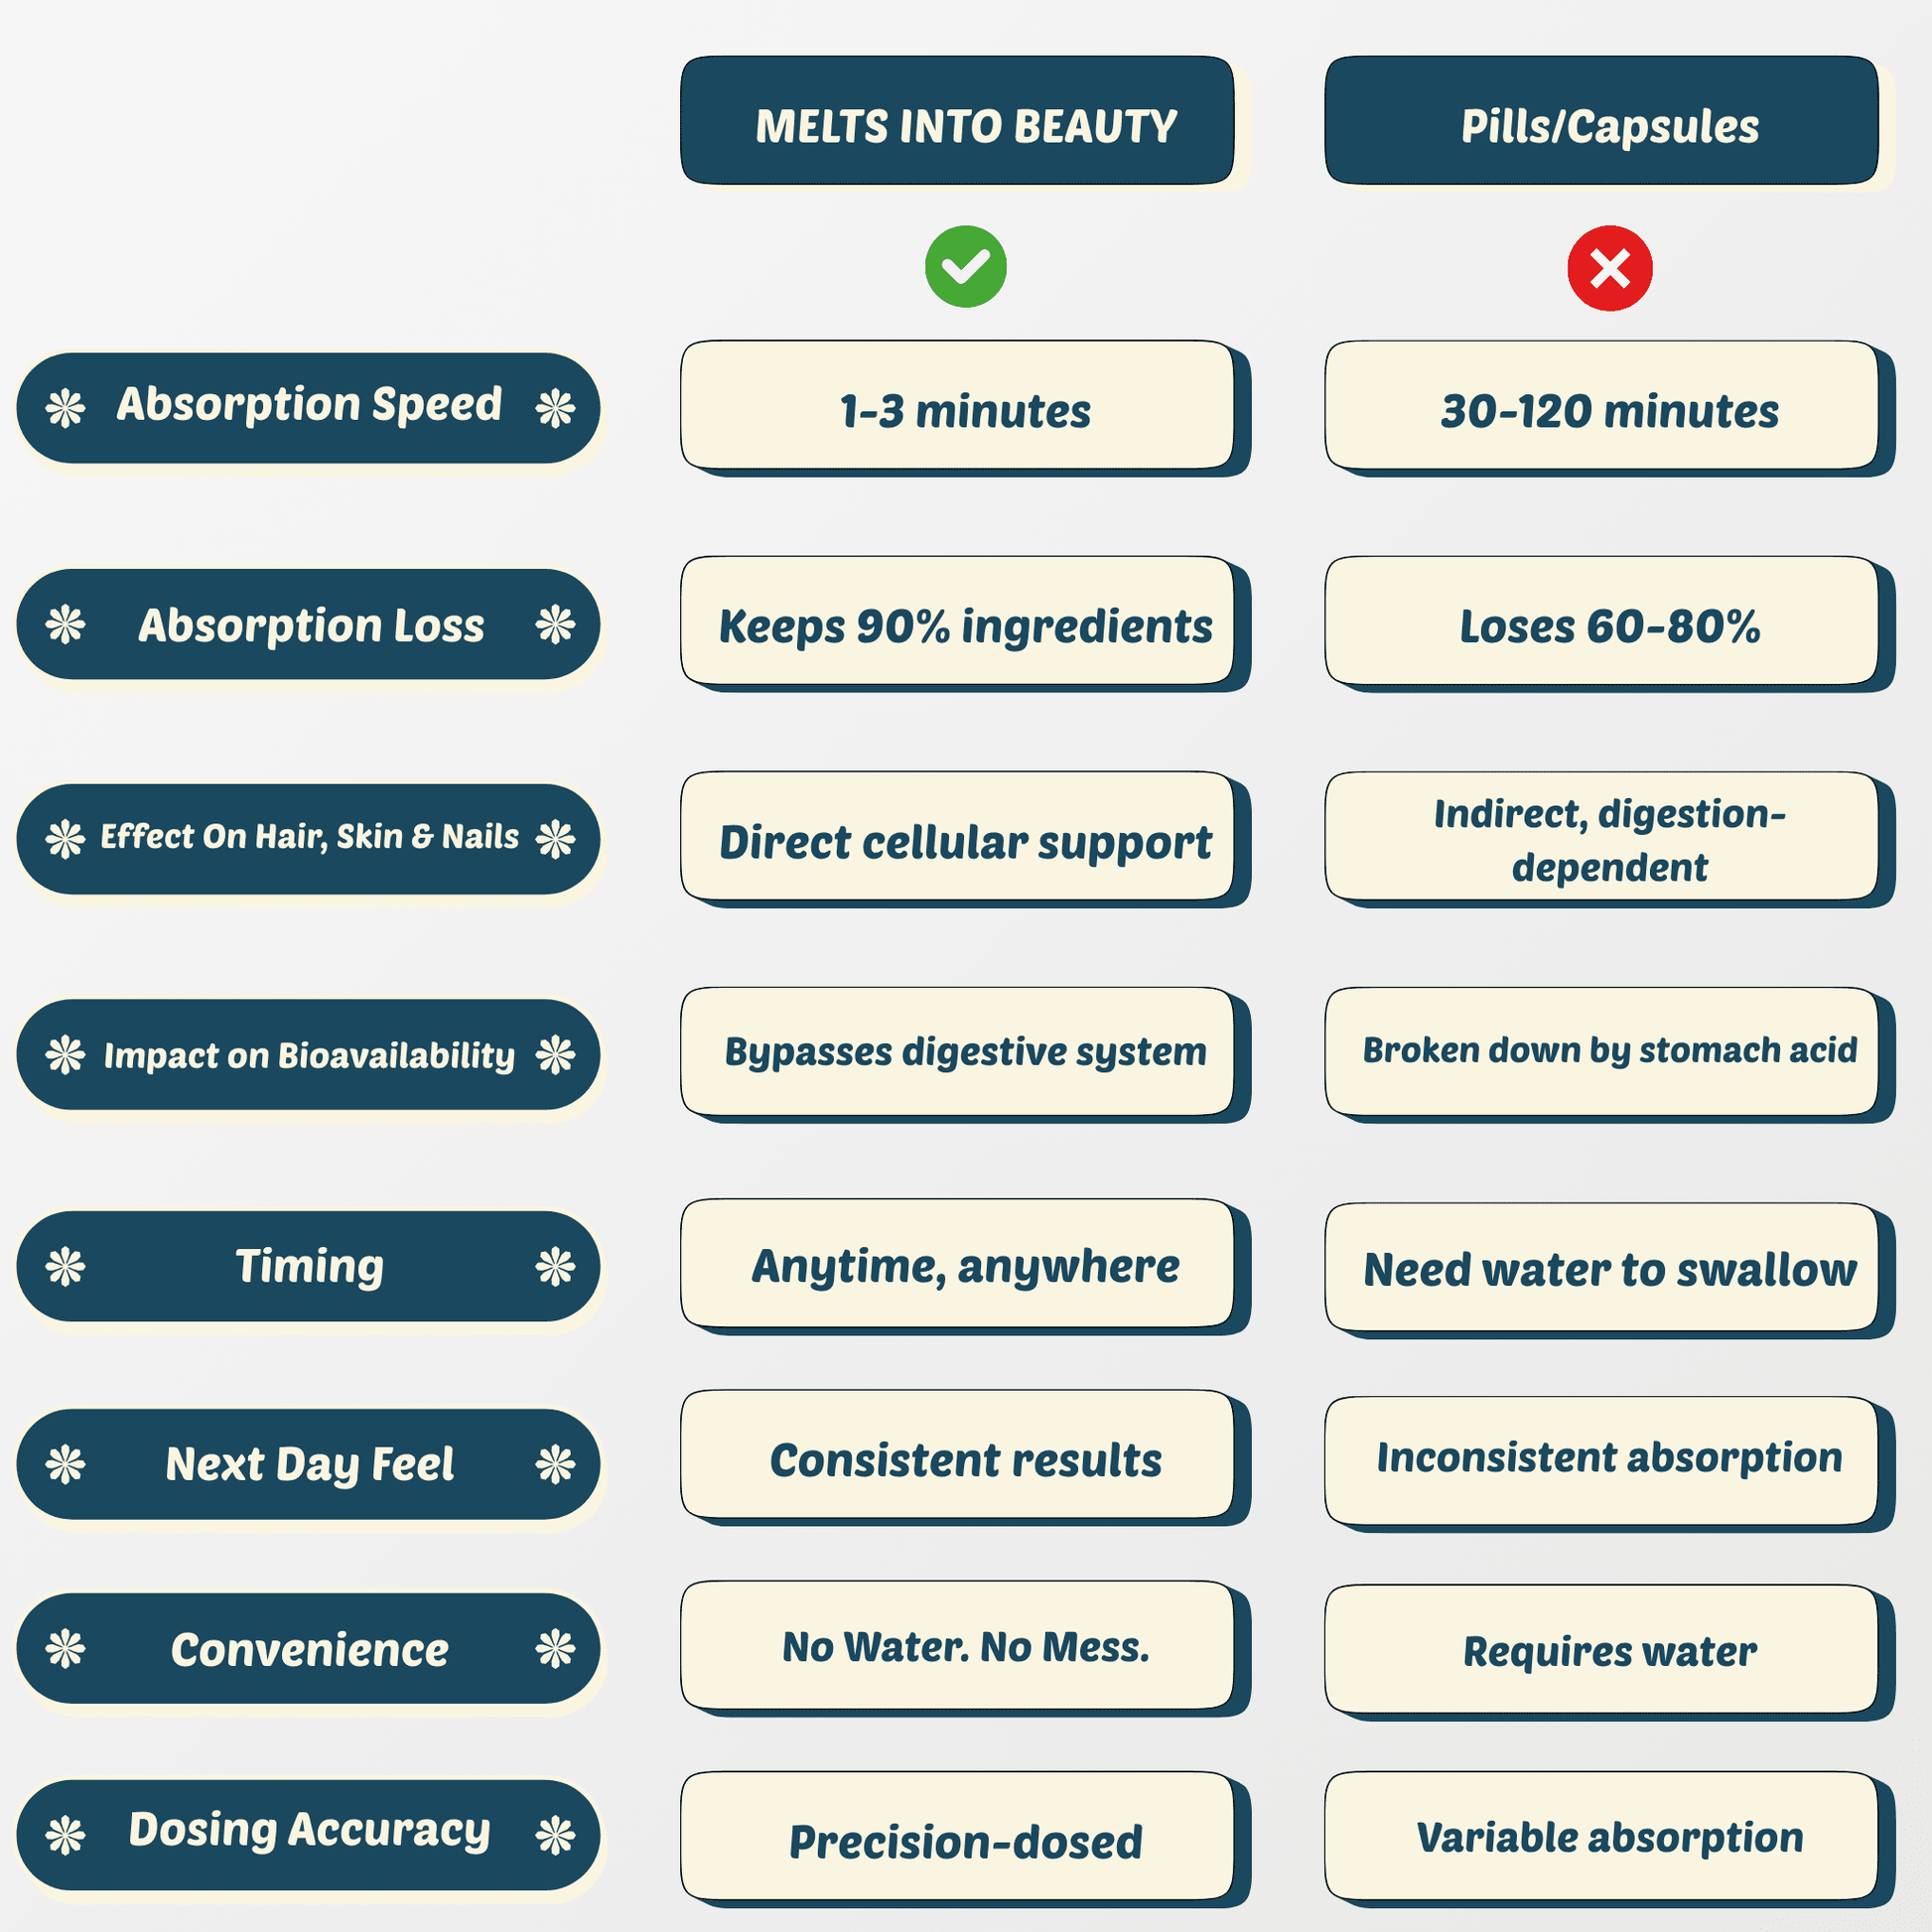Click the flower icon right of Convenience
Viewport: 1932px width, 1932px height.
tap(555, 1649)
